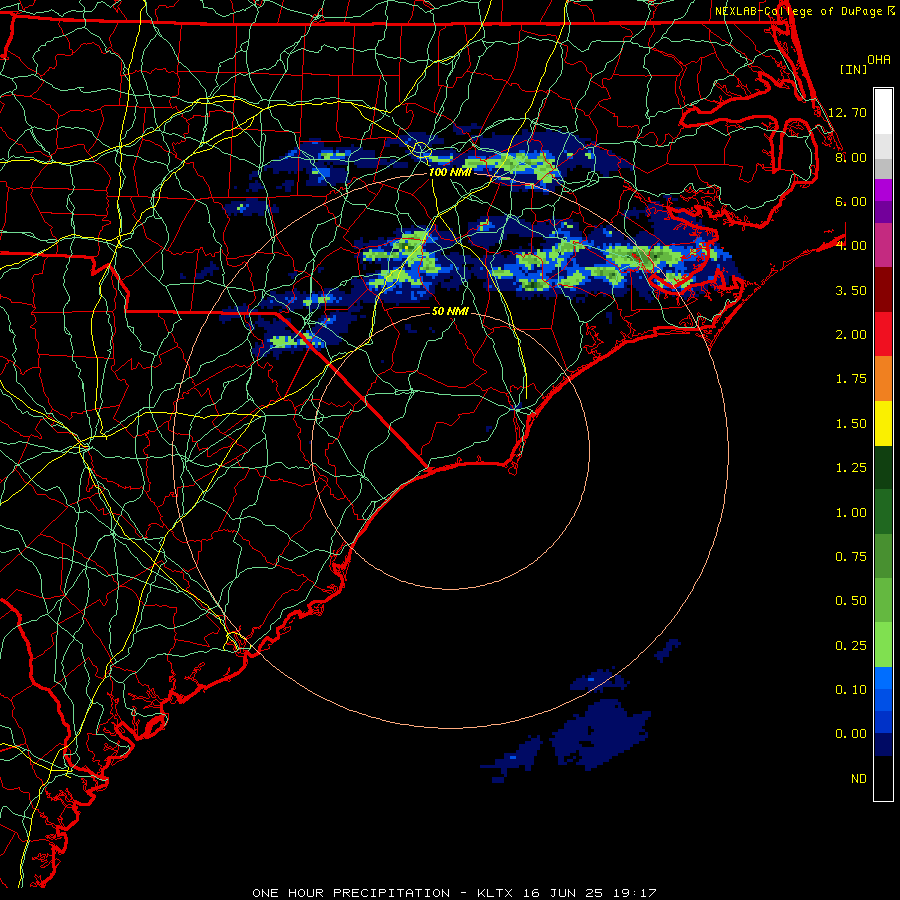Pick the yellow legend color swatch

click(883, 424)
